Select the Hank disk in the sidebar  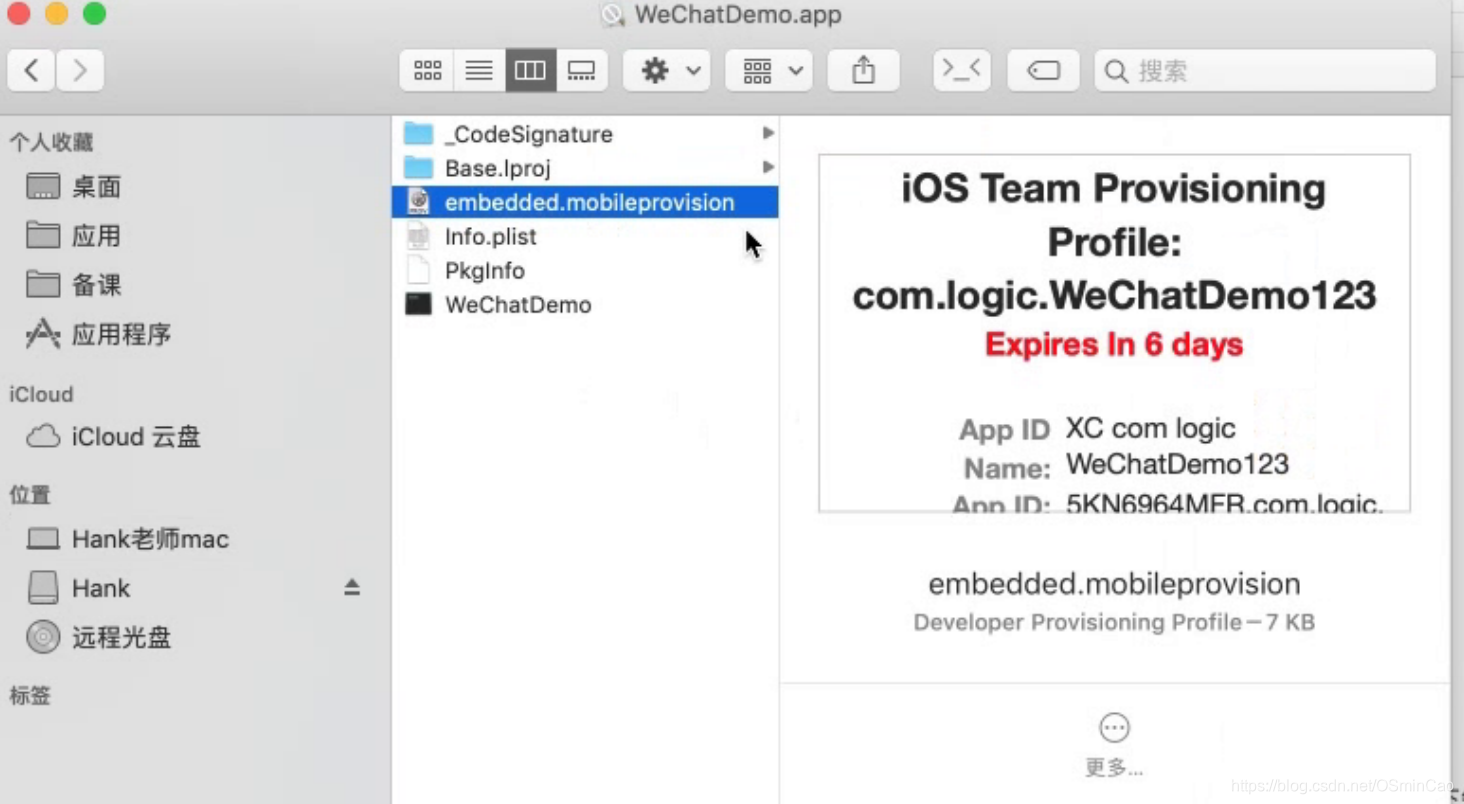click(x=101, y=588)
